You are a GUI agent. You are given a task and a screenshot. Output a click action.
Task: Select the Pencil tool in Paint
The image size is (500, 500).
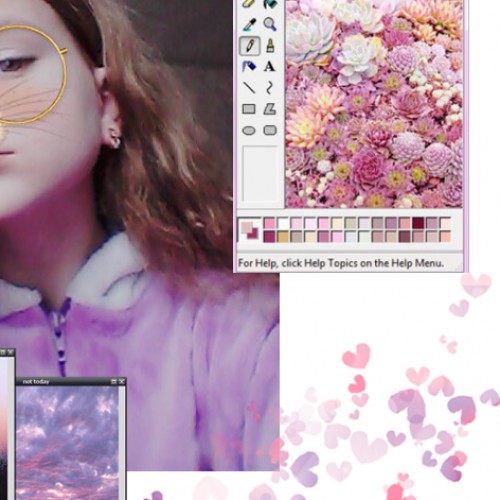pyautogui.click(x=249, y=46)
